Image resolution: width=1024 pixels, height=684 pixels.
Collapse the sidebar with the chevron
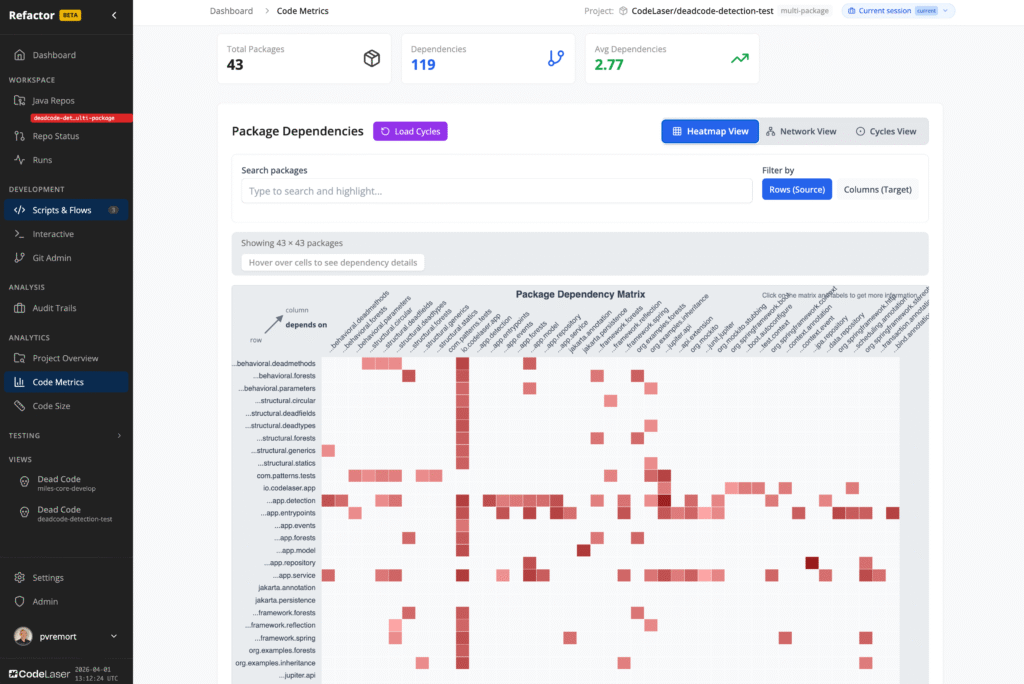click(114, 15)
